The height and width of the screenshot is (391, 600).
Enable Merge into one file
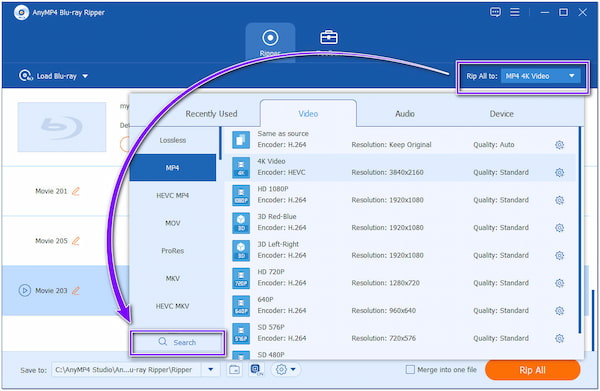point(410,370)
